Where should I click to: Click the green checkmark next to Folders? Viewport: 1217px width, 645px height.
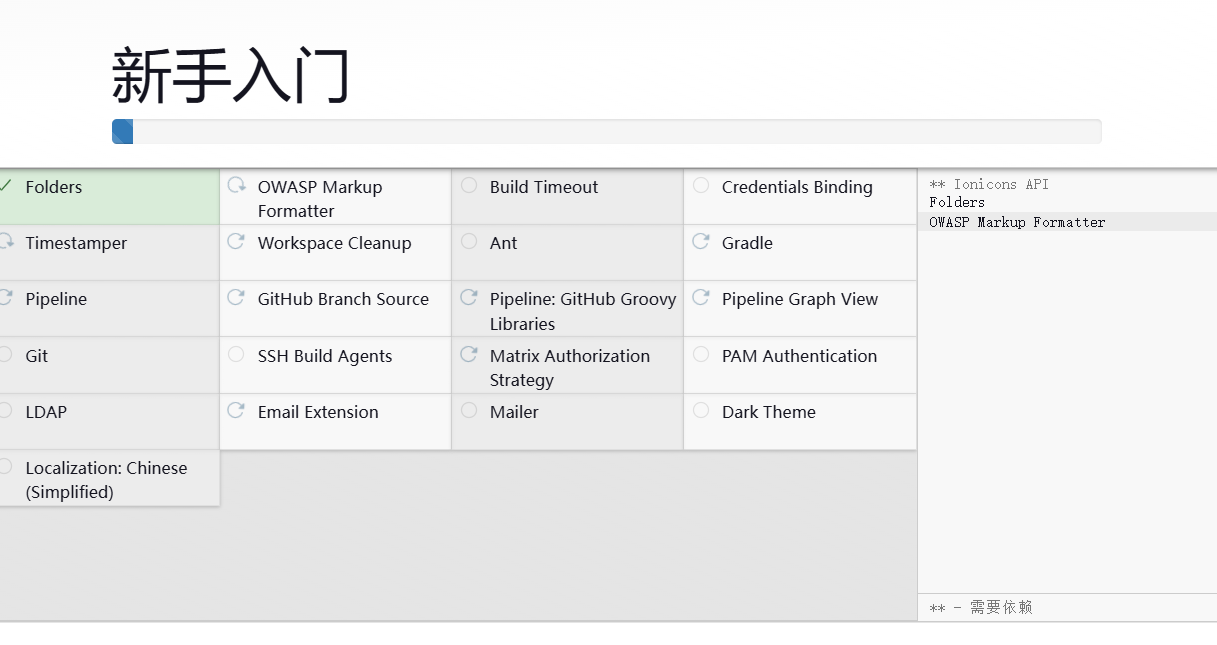[5, 186]
